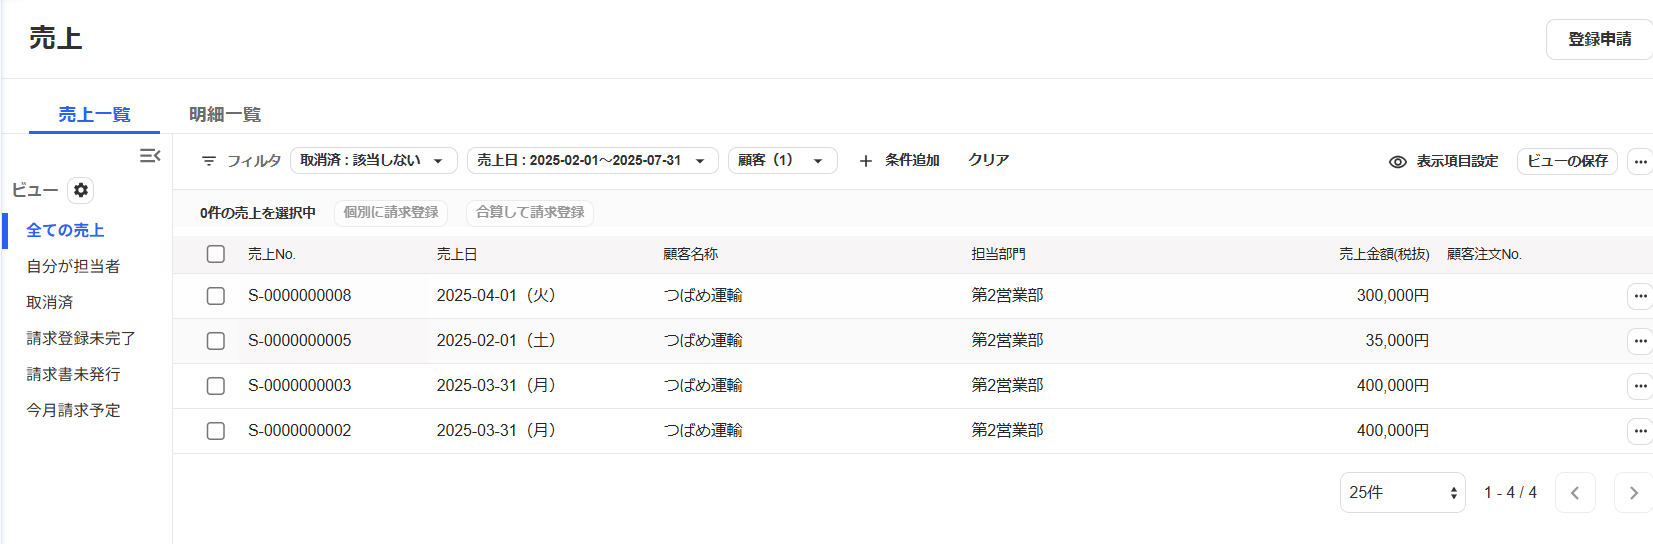
Task: Click 条件追加 plus icon
Action: (x=866, y=161)
